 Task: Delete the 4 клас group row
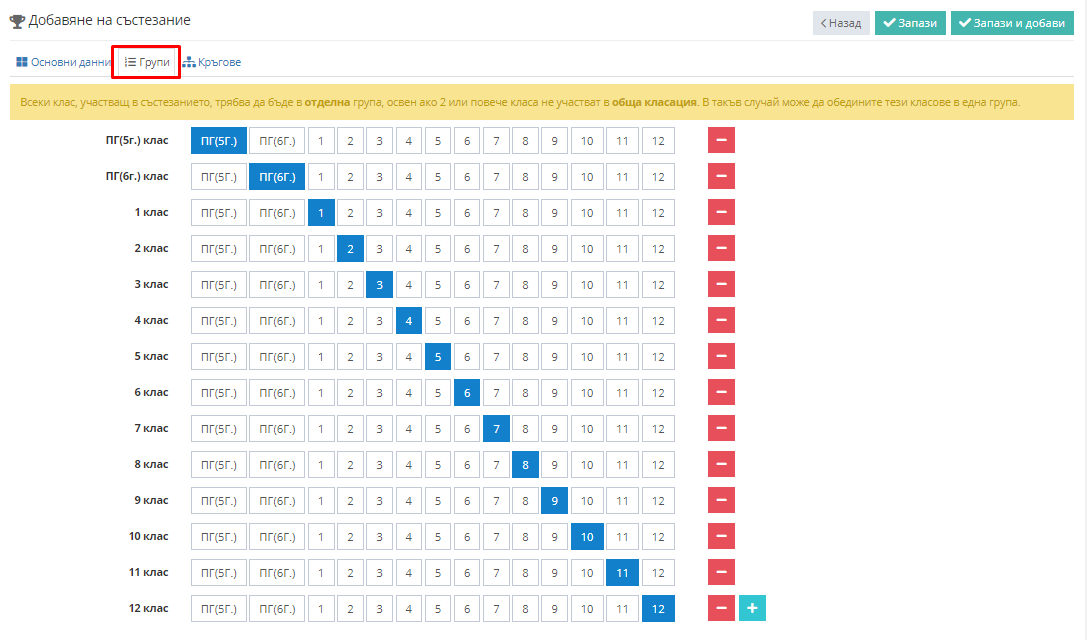pos(720,320)
